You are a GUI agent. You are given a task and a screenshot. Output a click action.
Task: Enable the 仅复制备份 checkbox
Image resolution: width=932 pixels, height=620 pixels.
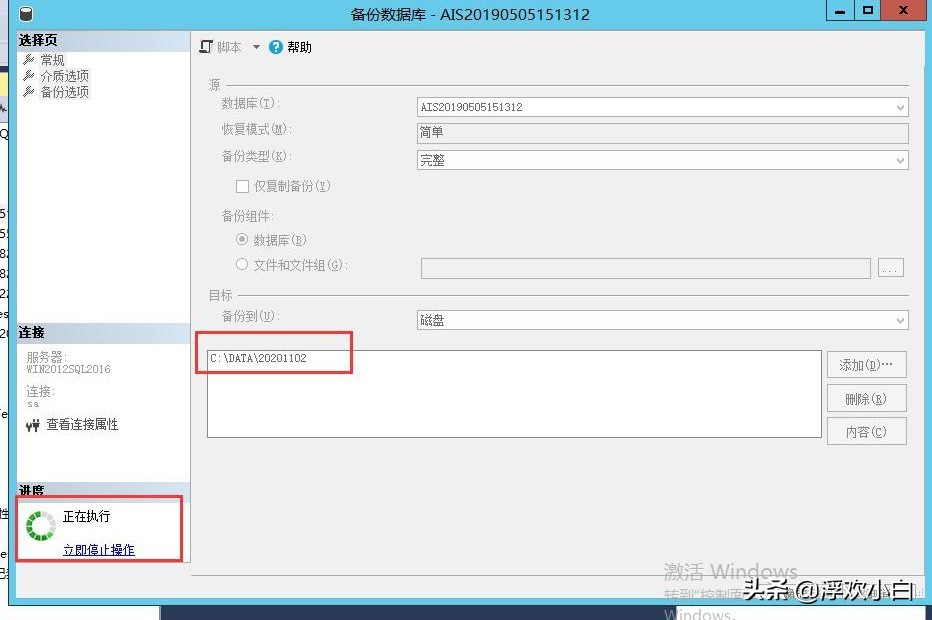pyautogui.click(x=241, y=186)
